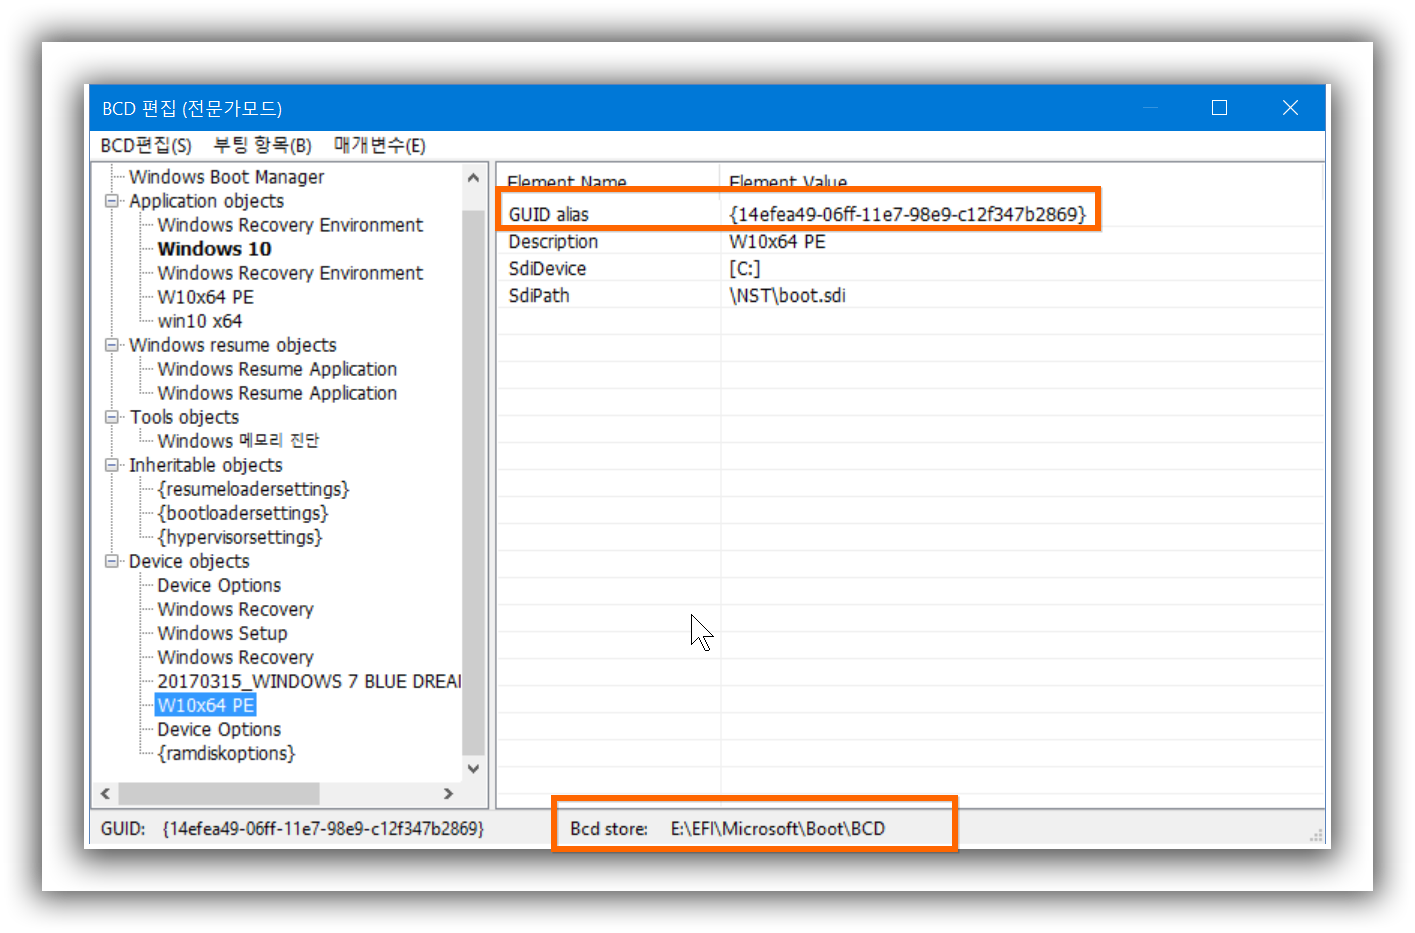Viewport: 1415px width, 933px height.
Task: Click the [C:] SdiDevice value
Action: point(744,269)
